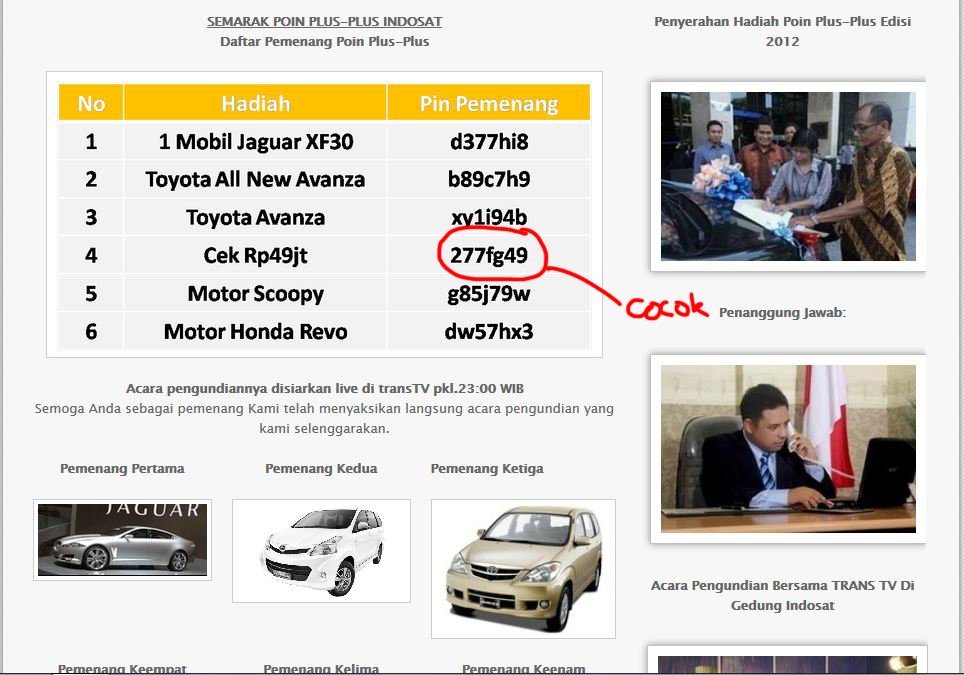Select the 'Toyota All New Avanza' cell

pyautogui.click(x=256, y=179)
